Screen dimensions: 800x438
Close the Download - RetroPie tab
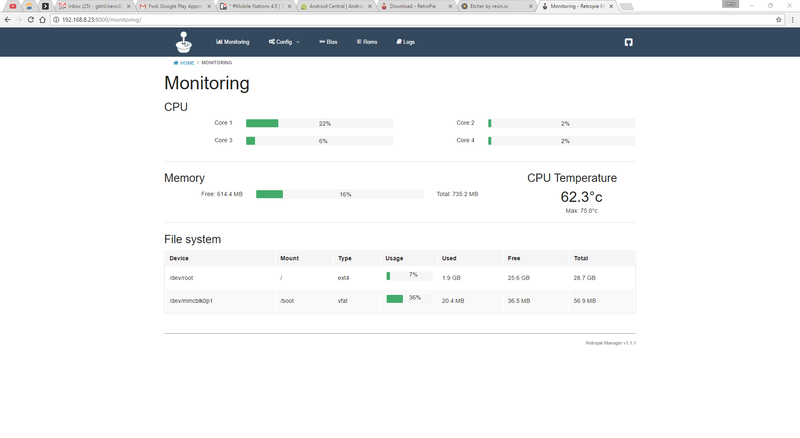[450, 6]
